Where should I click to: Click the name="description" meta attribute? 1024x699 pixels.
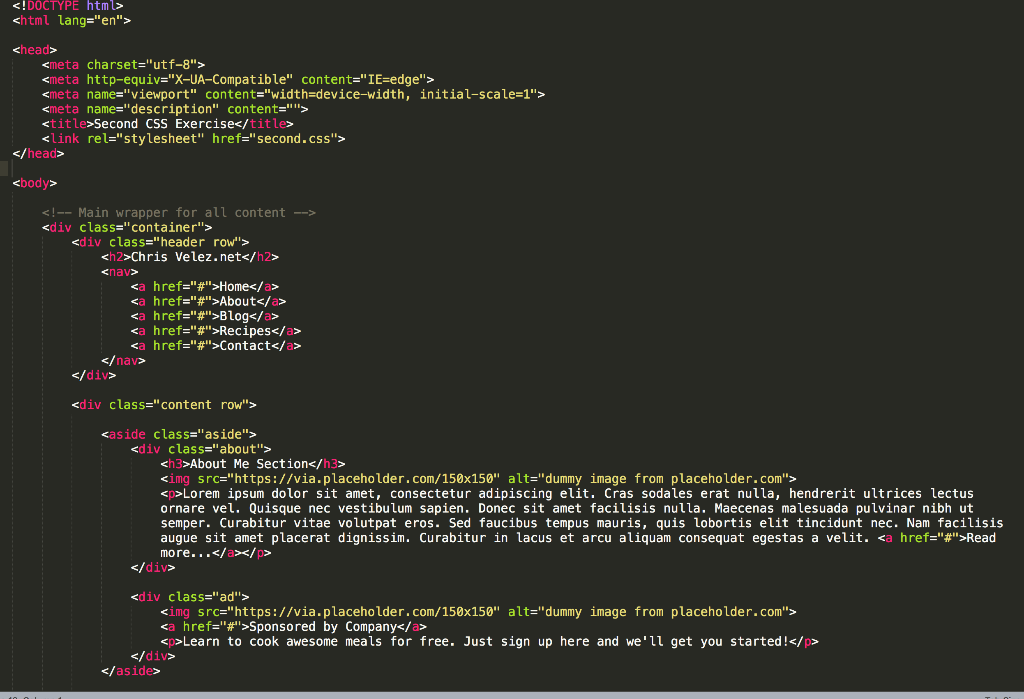point(153,110)
